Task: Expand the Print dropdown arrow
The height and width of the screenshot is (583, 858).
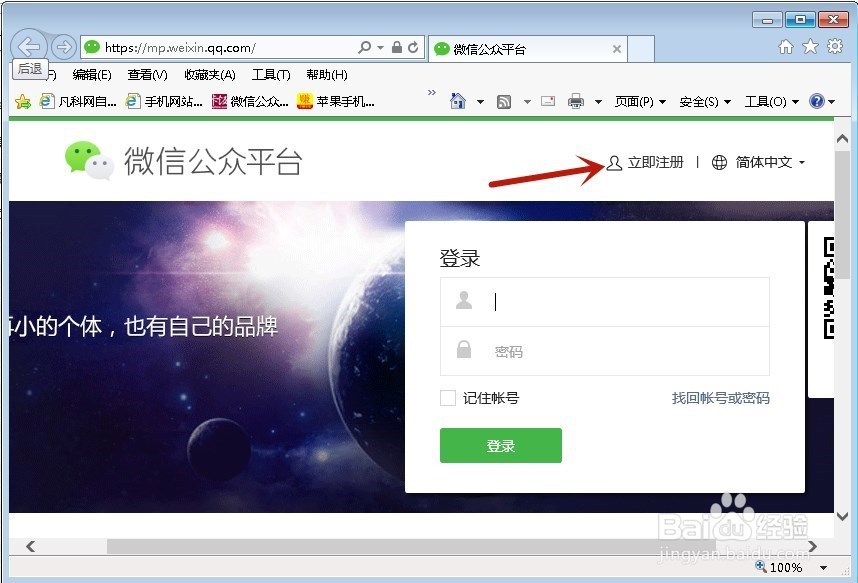Action: (598, 102)
